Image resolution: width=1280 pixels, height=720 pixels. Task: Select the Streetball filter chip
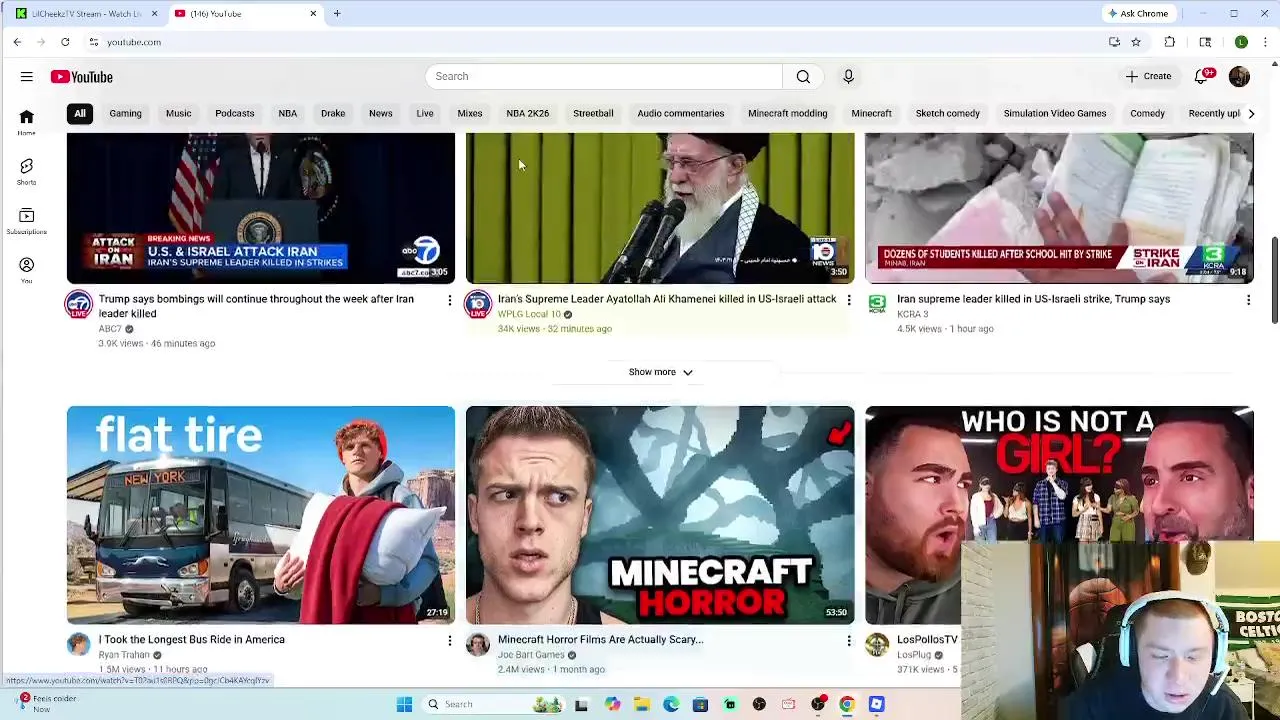pyautogui.click(x=593, y=113)
